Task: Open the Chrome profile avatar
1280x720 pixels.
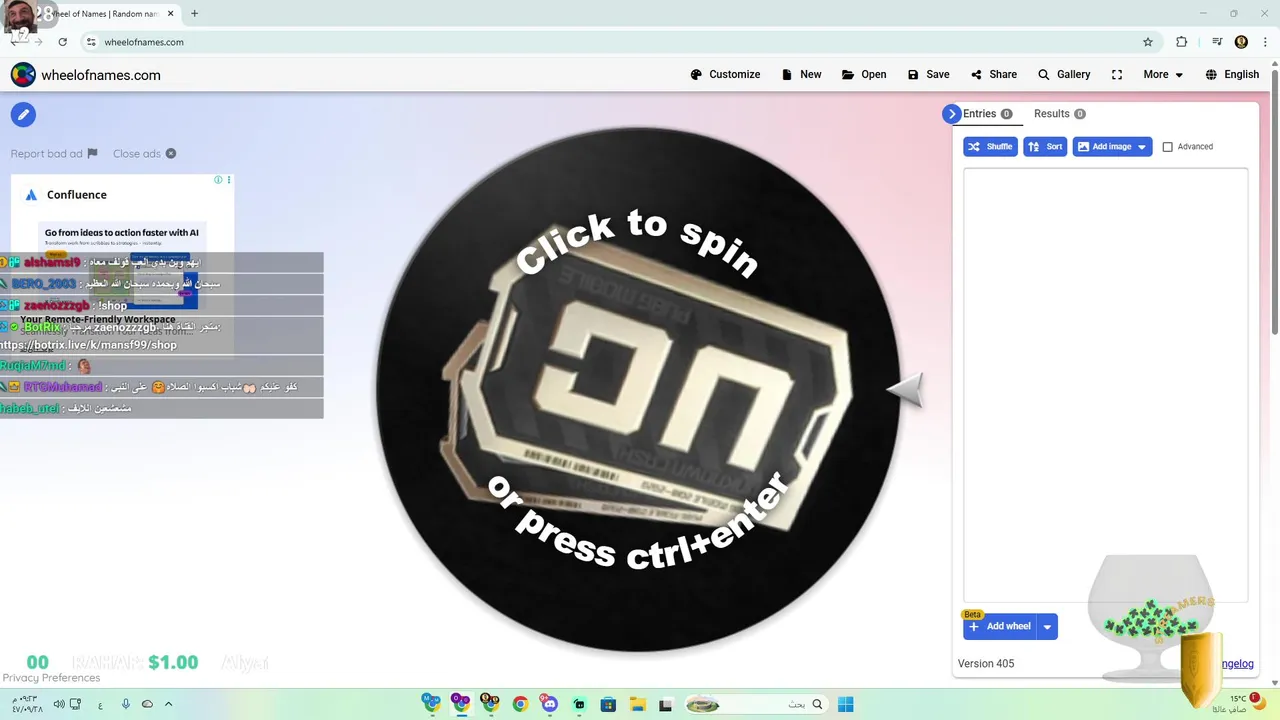Action: click(1241, 42)
